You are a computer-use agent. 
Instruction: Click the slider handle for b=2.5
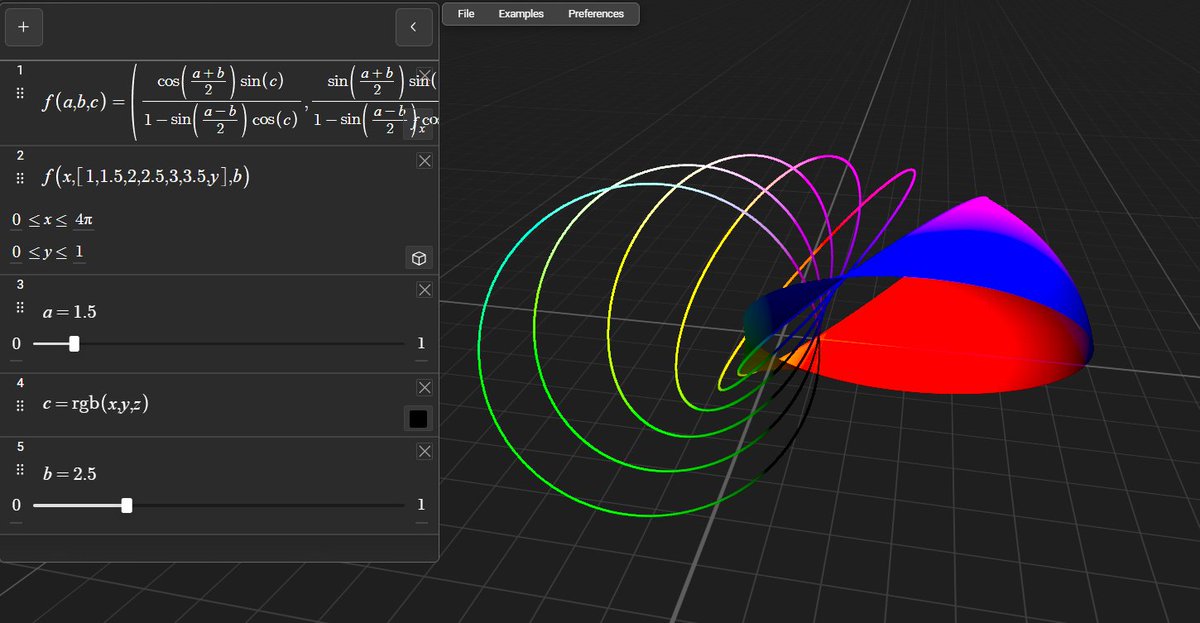(x=126, y=506)
